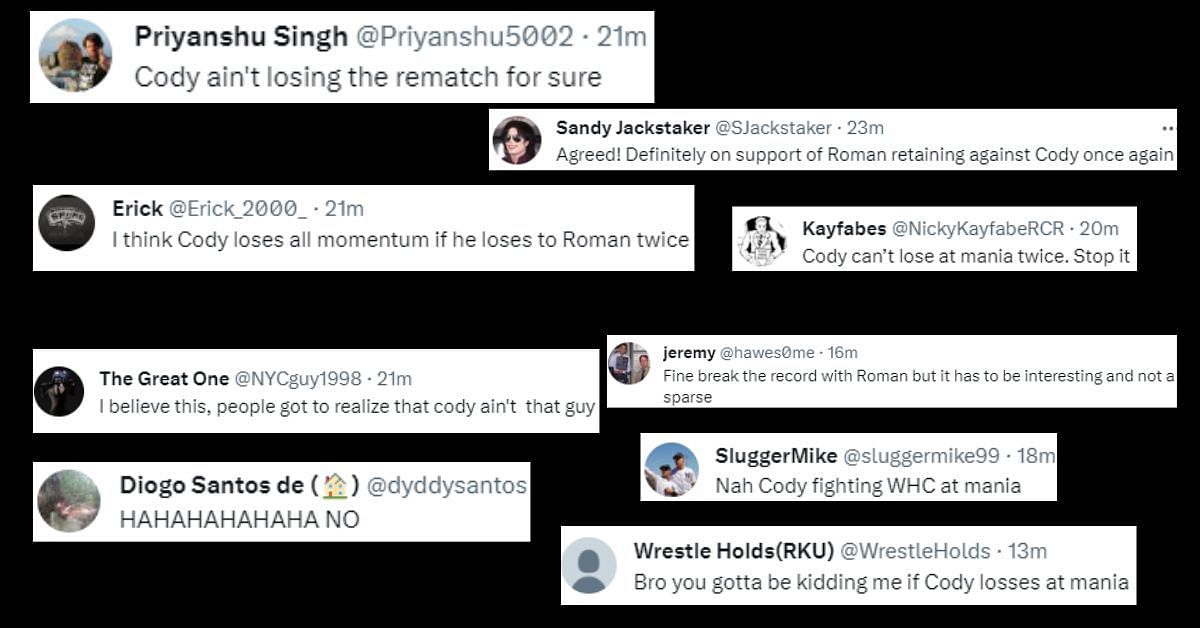Open the @Priyanshu5002 handle link
1200x628 pixels.
coord(464,37)
